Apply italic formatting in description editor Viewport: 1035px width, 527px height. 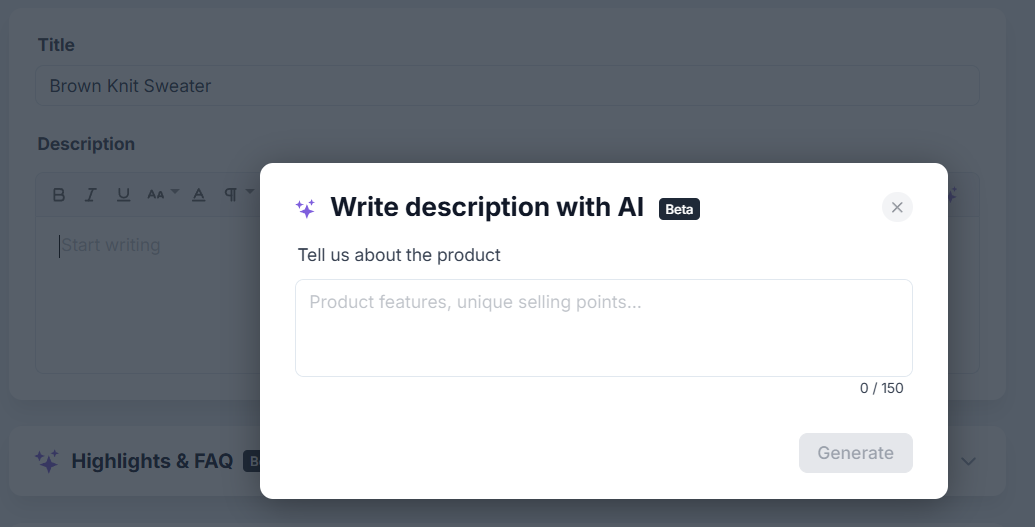click(90, 195)
